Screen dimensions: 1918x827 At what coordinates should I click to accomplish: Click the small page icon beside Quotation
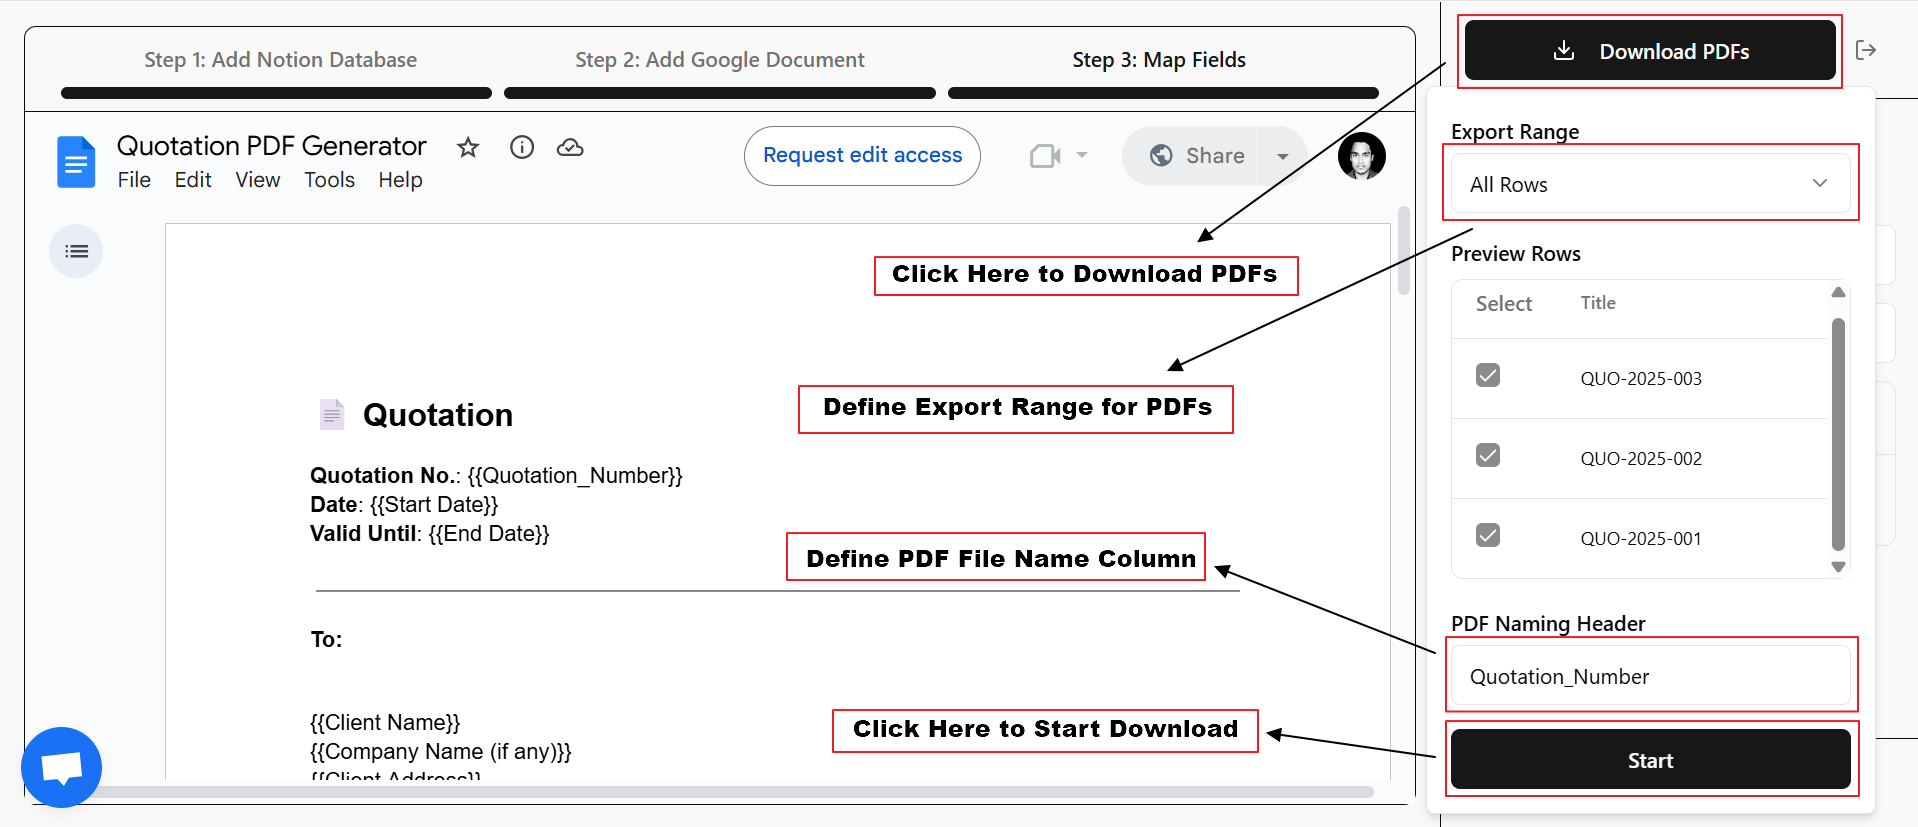[x=332, y=414]
